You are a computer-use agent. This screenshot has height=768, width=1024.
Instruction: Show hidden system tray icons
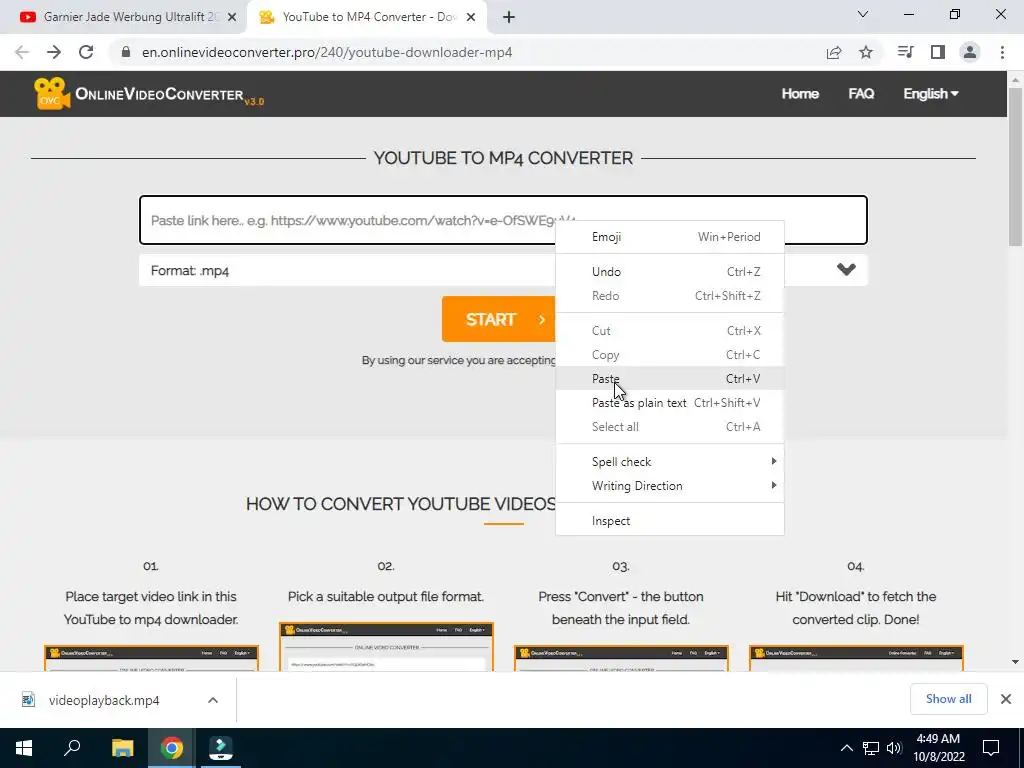[846, 748]
